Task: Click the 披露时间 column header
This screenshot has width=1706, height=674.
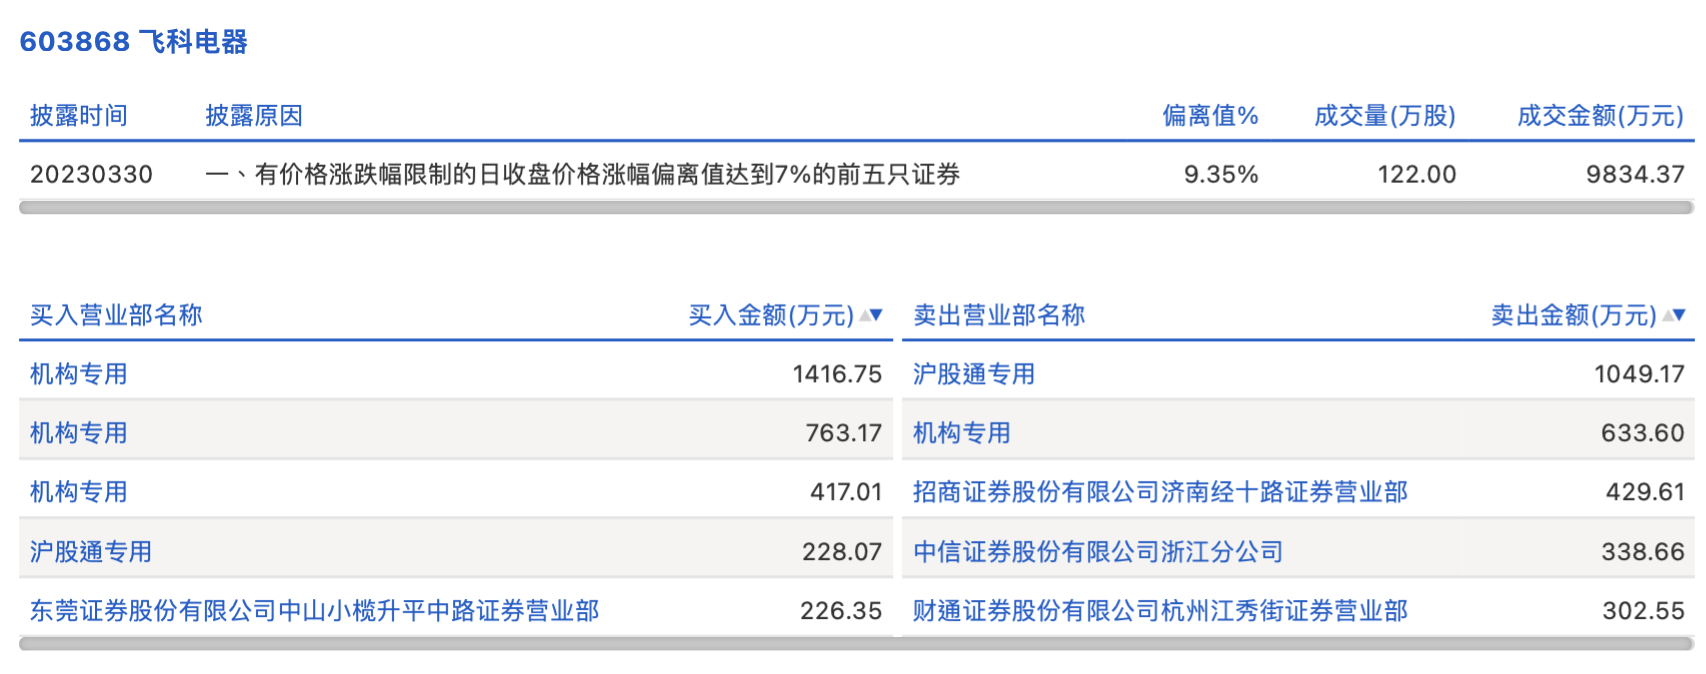Action: [x=79, y=116]
